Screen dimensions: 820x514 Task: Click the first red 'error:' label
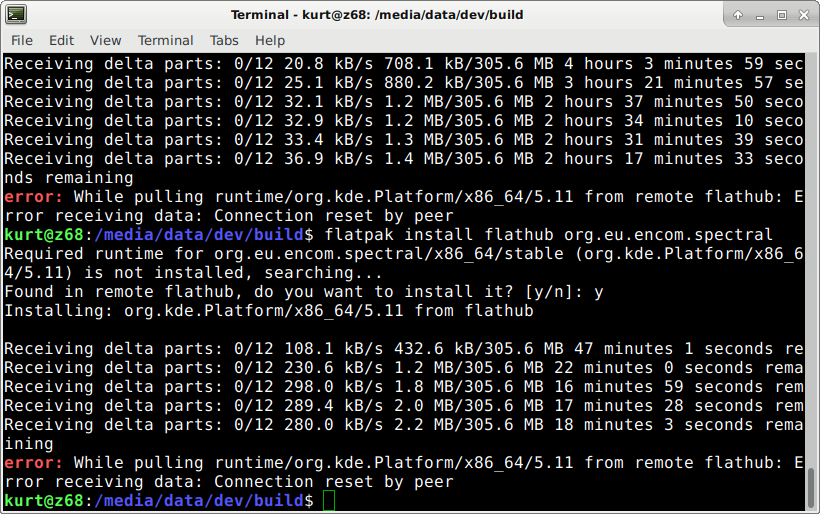(x=33, y=197)
